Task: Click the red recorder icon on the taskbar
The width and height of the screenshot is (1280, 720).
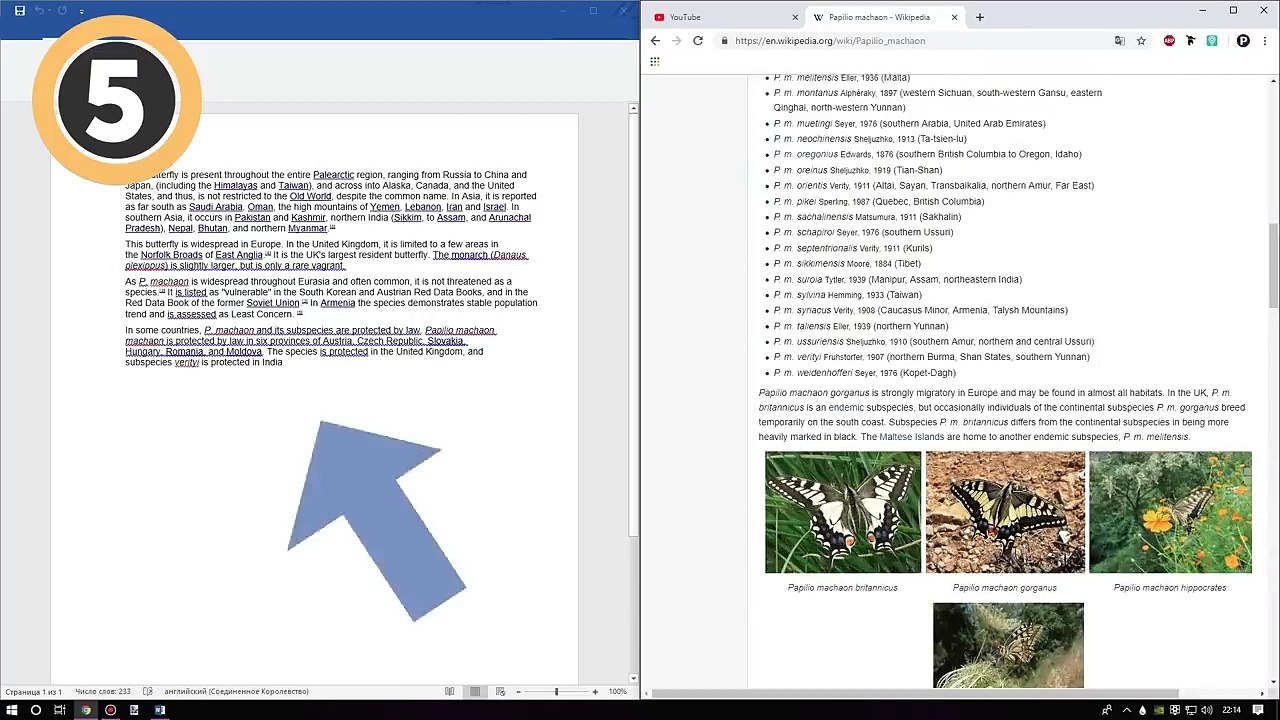Action: [110, 710]
